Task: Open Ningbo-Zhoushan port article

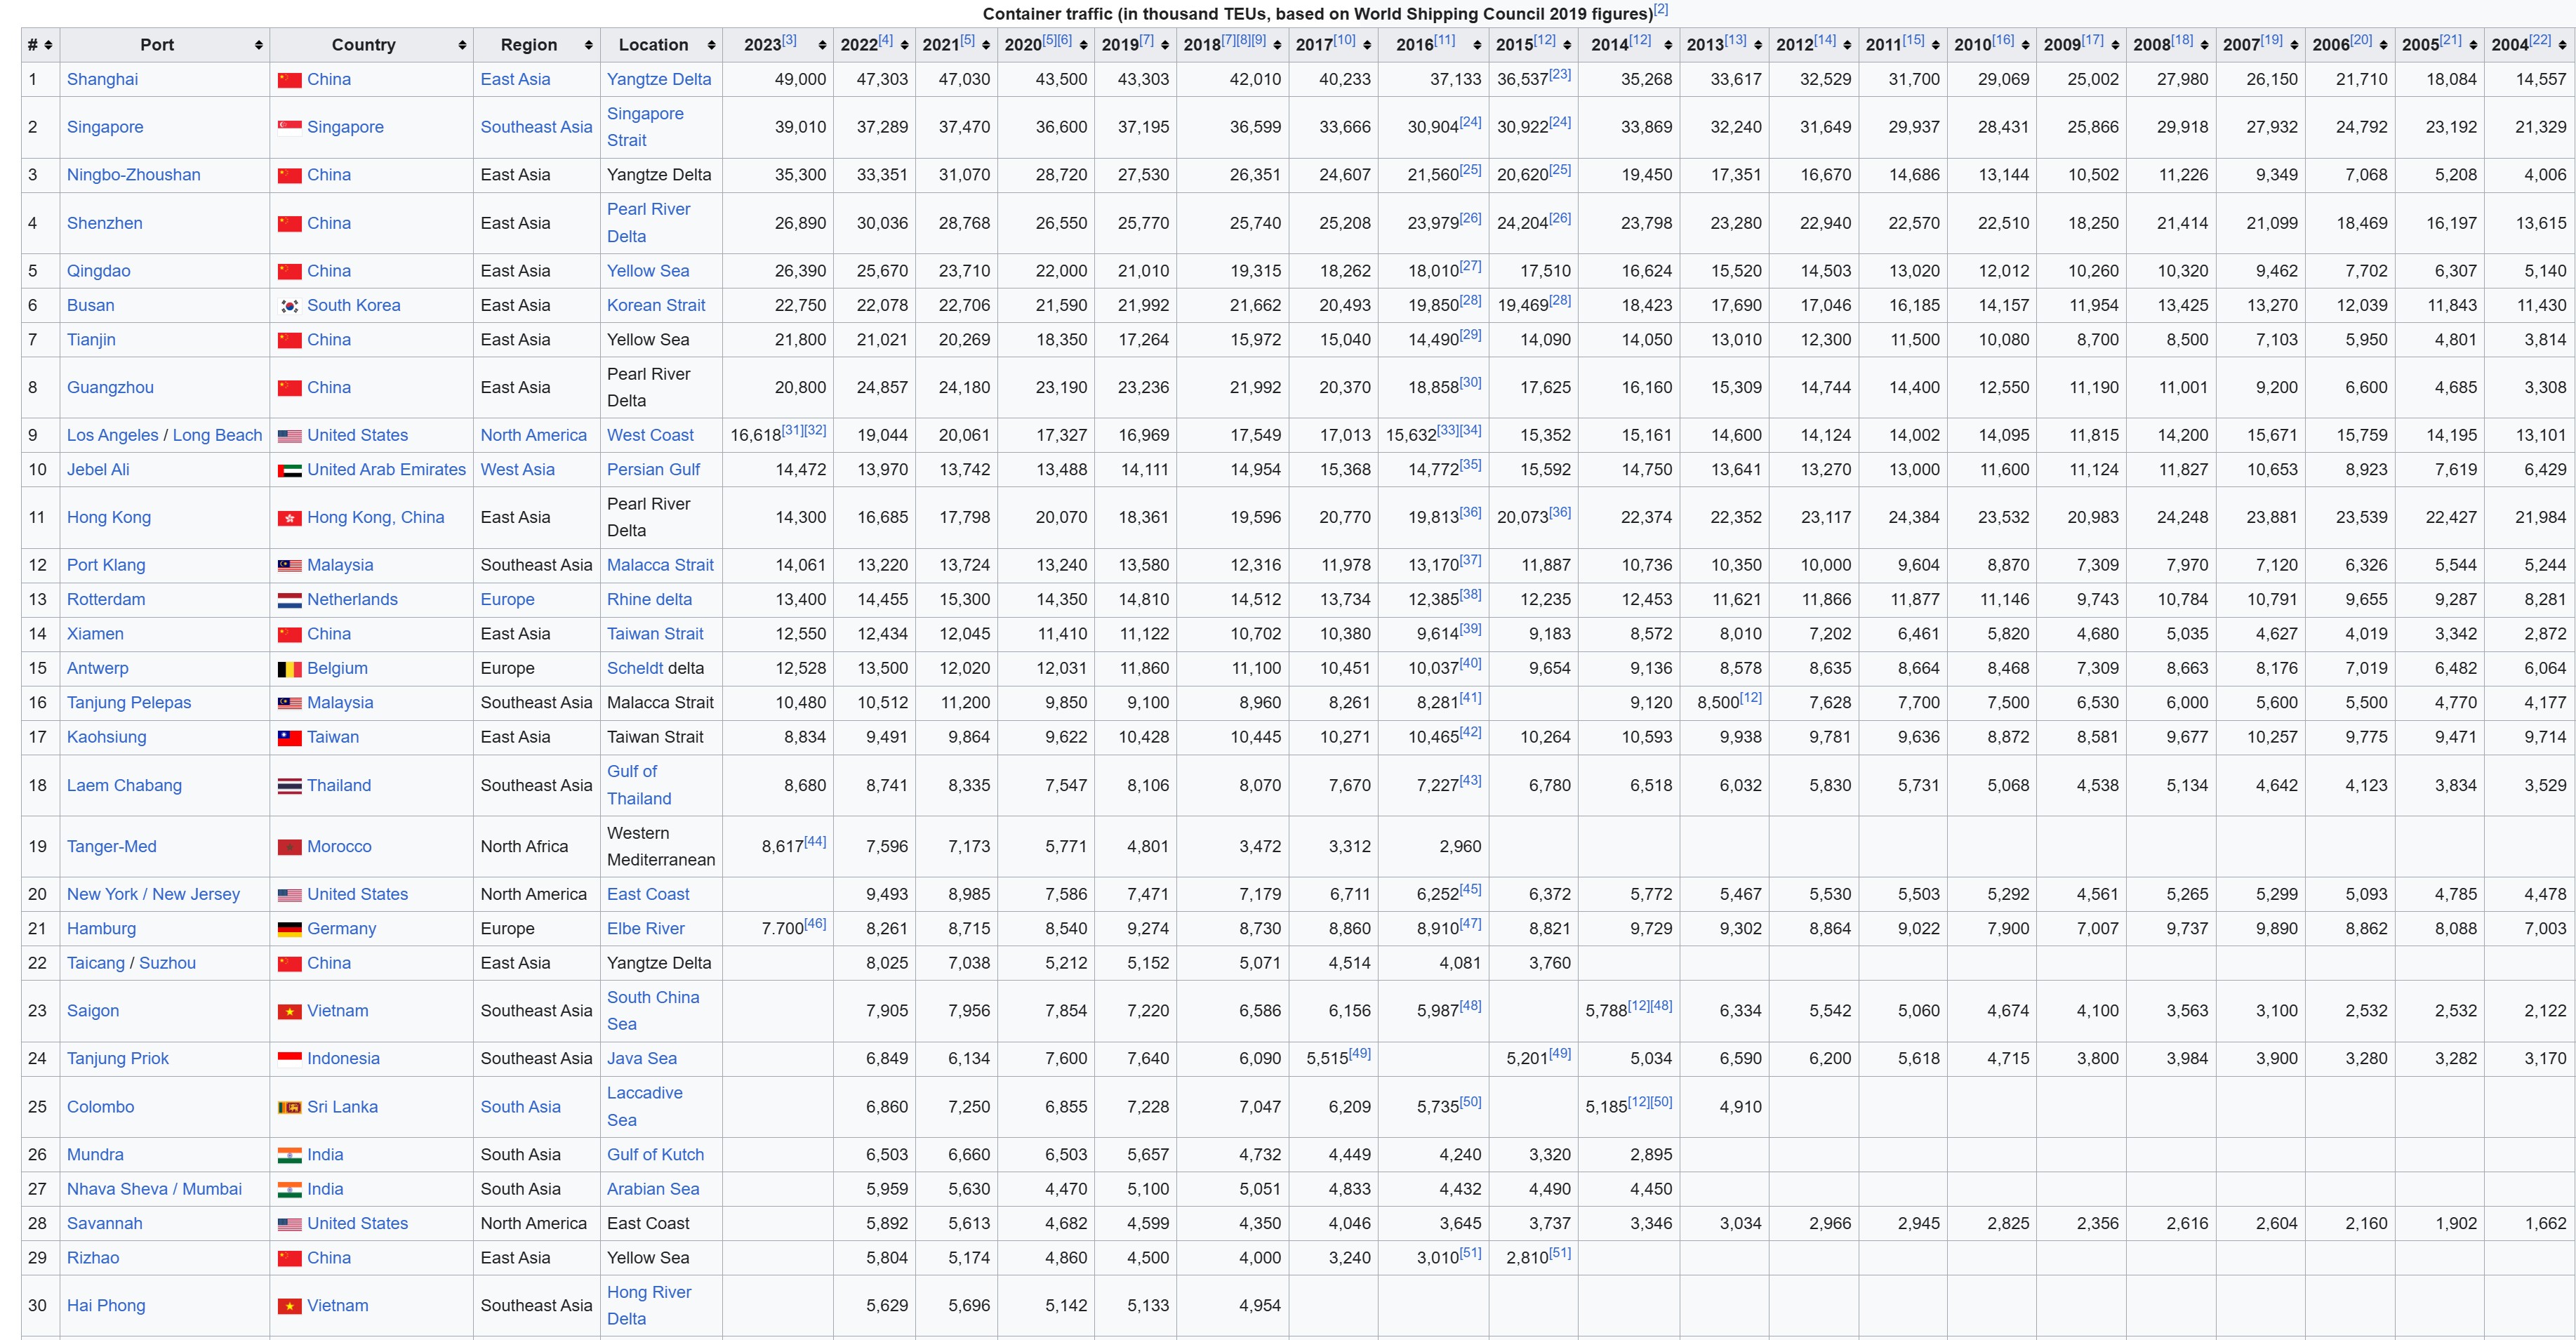Action: pos(133,175)
